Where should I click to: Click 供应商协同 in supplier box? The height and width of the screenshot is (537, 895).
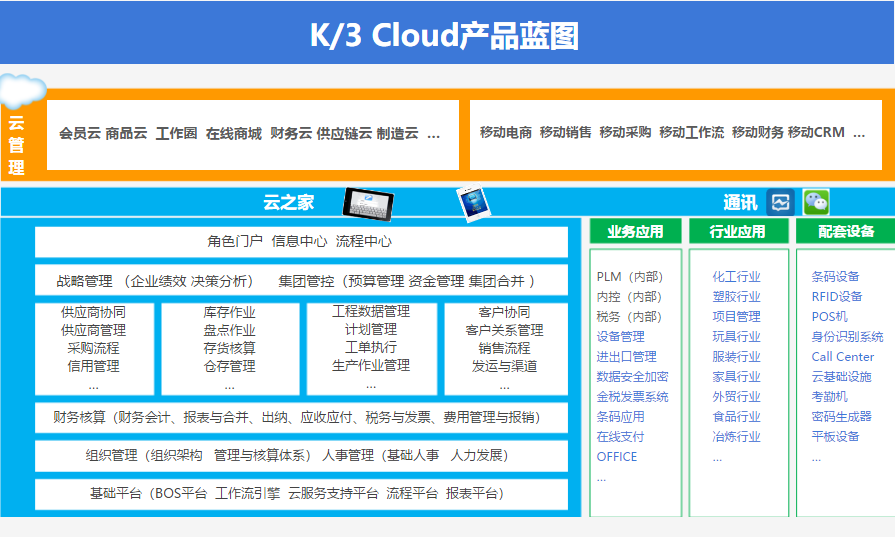click(94, 312)
